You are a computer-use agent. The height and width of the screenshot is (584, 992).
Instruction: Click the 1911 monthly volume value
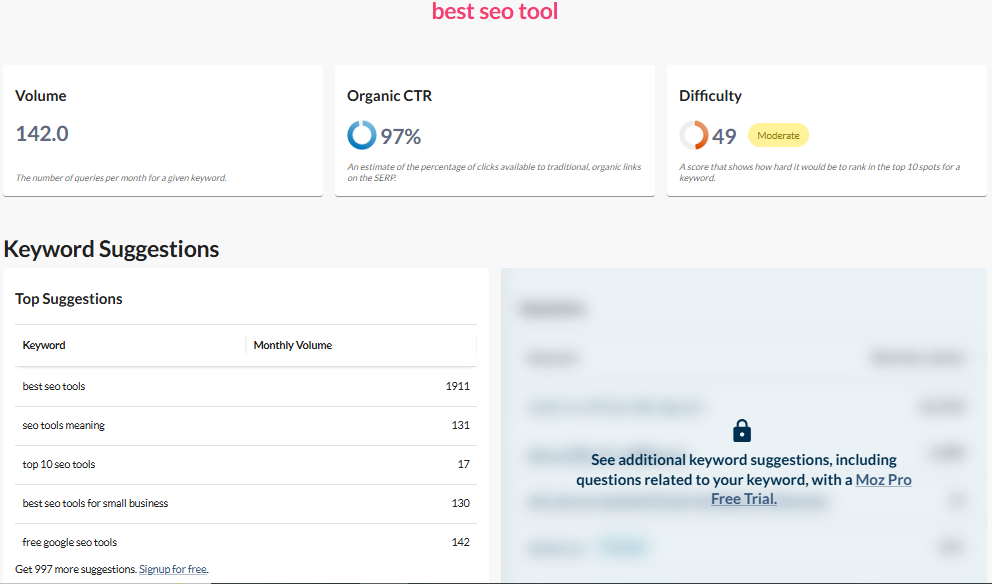[x=457, y=386]
